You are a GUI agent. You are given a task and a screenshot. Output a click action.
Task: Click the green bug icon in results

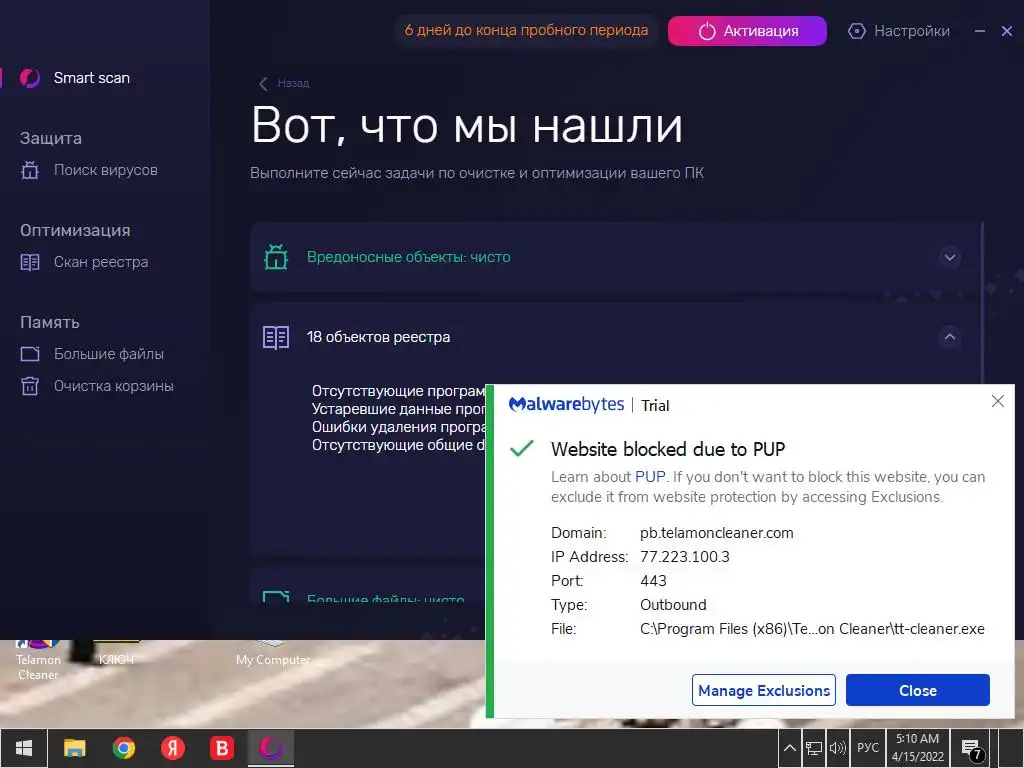pyautogui.click(x=276, y=257)
